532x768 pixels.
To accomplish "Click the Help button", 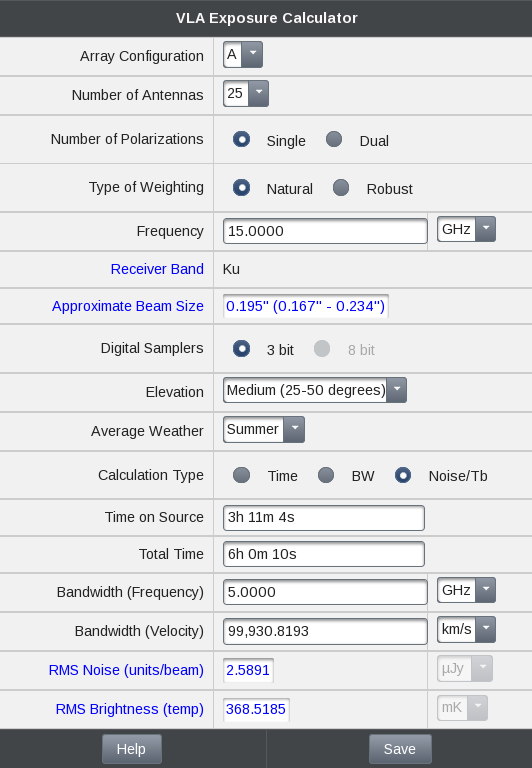I will point(132,749).
